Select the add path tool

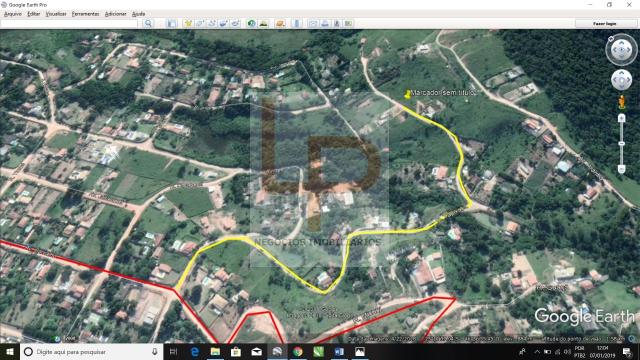pyautogui.click(x=211, y=24)
